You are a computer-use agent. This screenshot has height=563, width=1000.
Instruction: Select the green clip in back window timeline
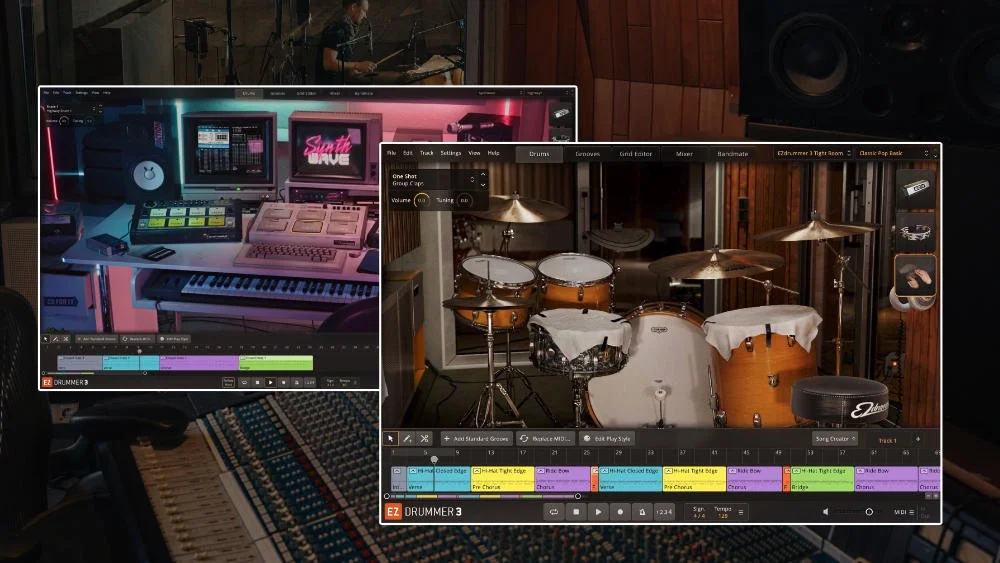pos(276,363)
